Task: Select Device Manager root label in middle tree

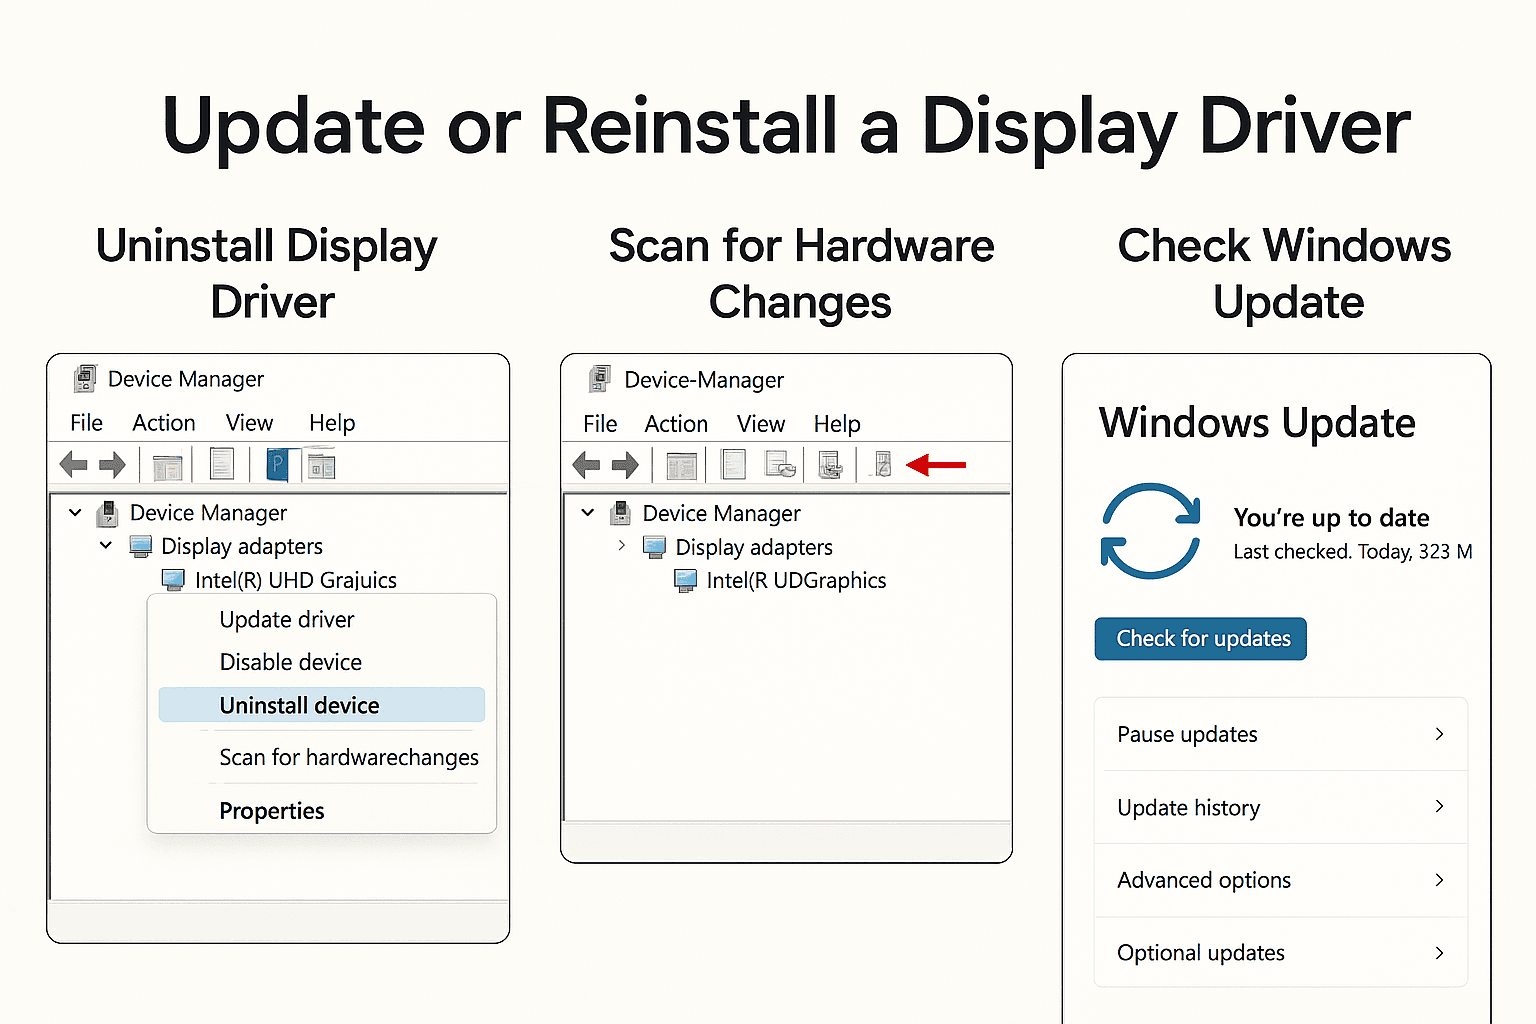Action: pyautogui.click(x=721, y=514)
